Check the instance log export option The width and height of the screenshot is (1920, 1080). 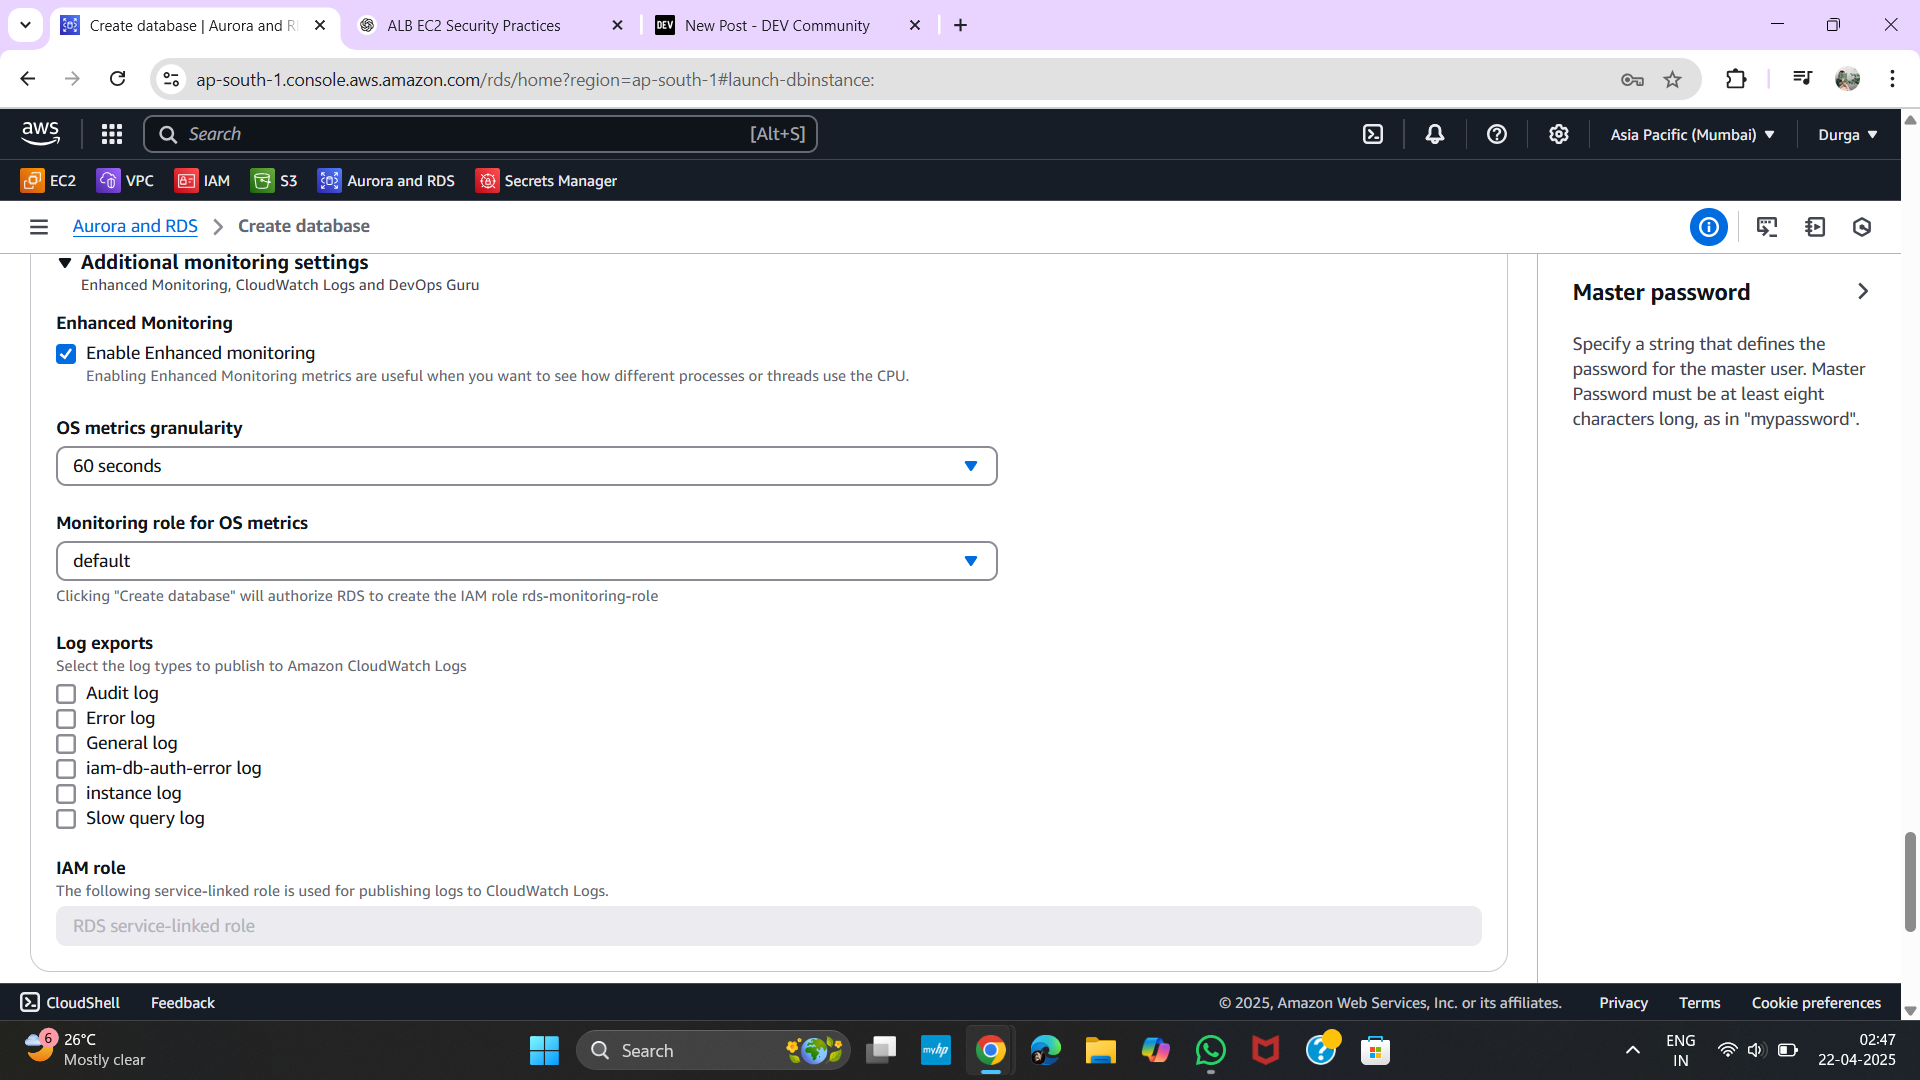[x=66, y=794]
